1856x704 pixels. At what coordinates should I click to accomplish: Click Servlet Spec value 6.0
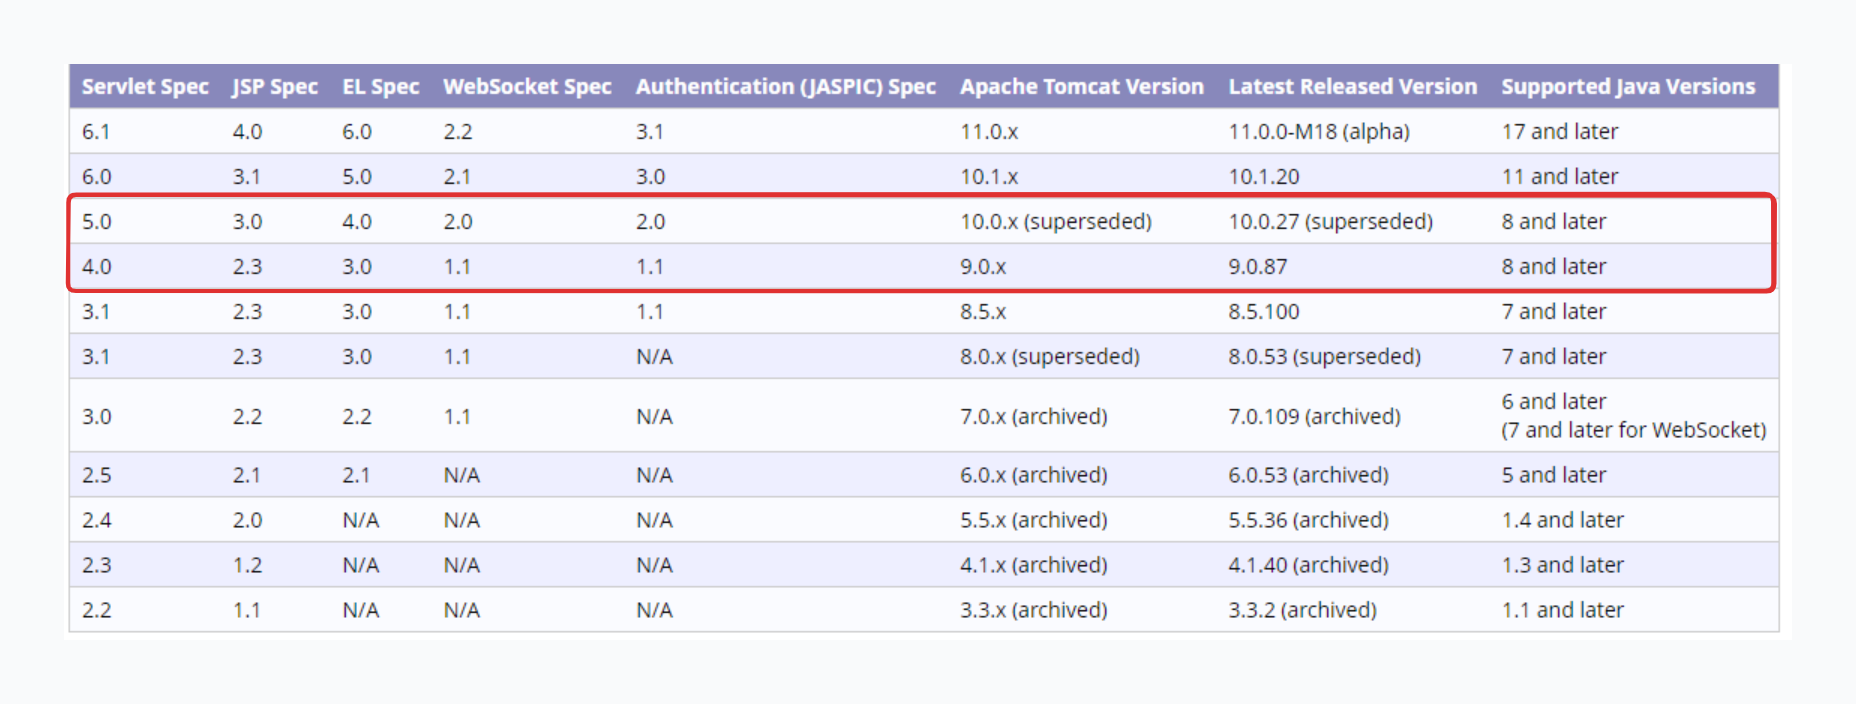pos(96,177)
